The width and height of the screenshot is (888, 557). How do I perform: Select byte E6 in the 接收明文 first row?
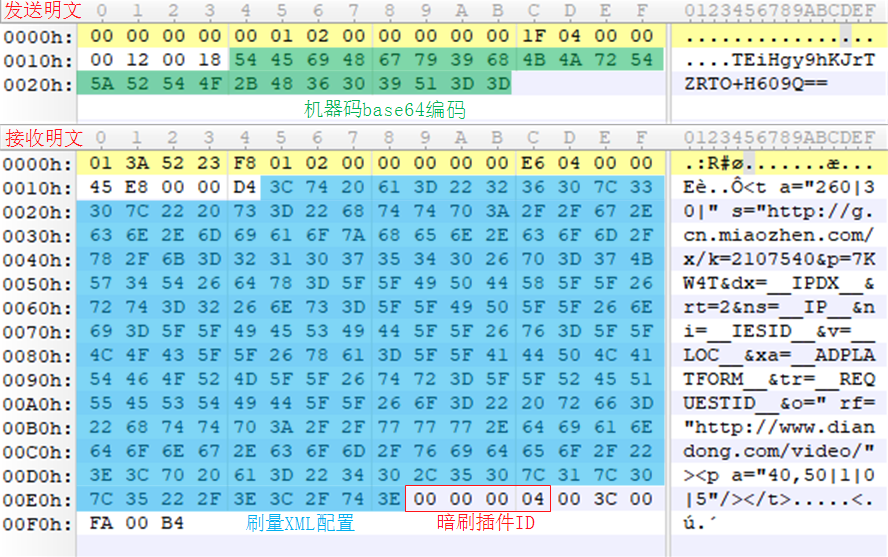pos(533,163)
